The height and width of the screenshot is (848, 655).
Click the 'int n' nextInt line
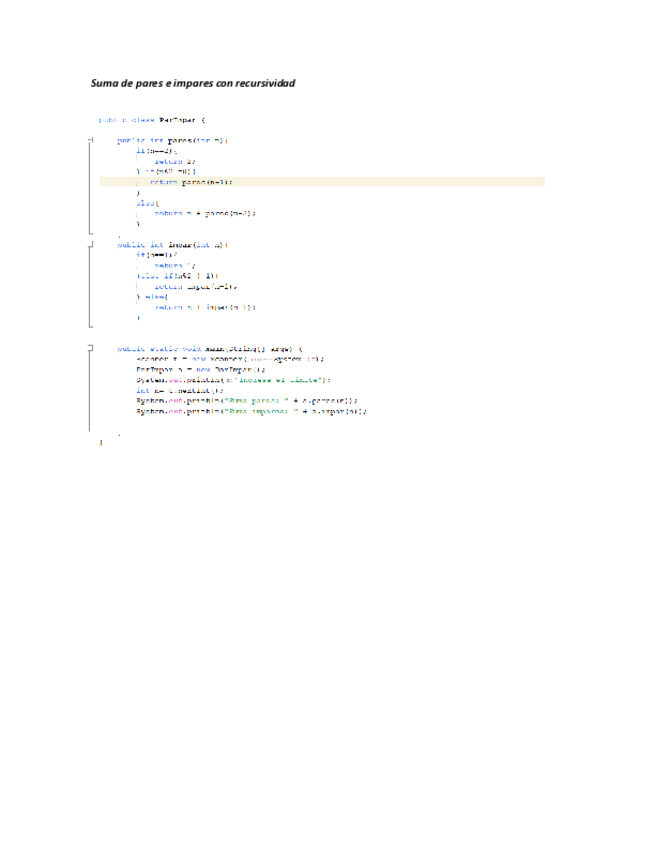point(180,390)
